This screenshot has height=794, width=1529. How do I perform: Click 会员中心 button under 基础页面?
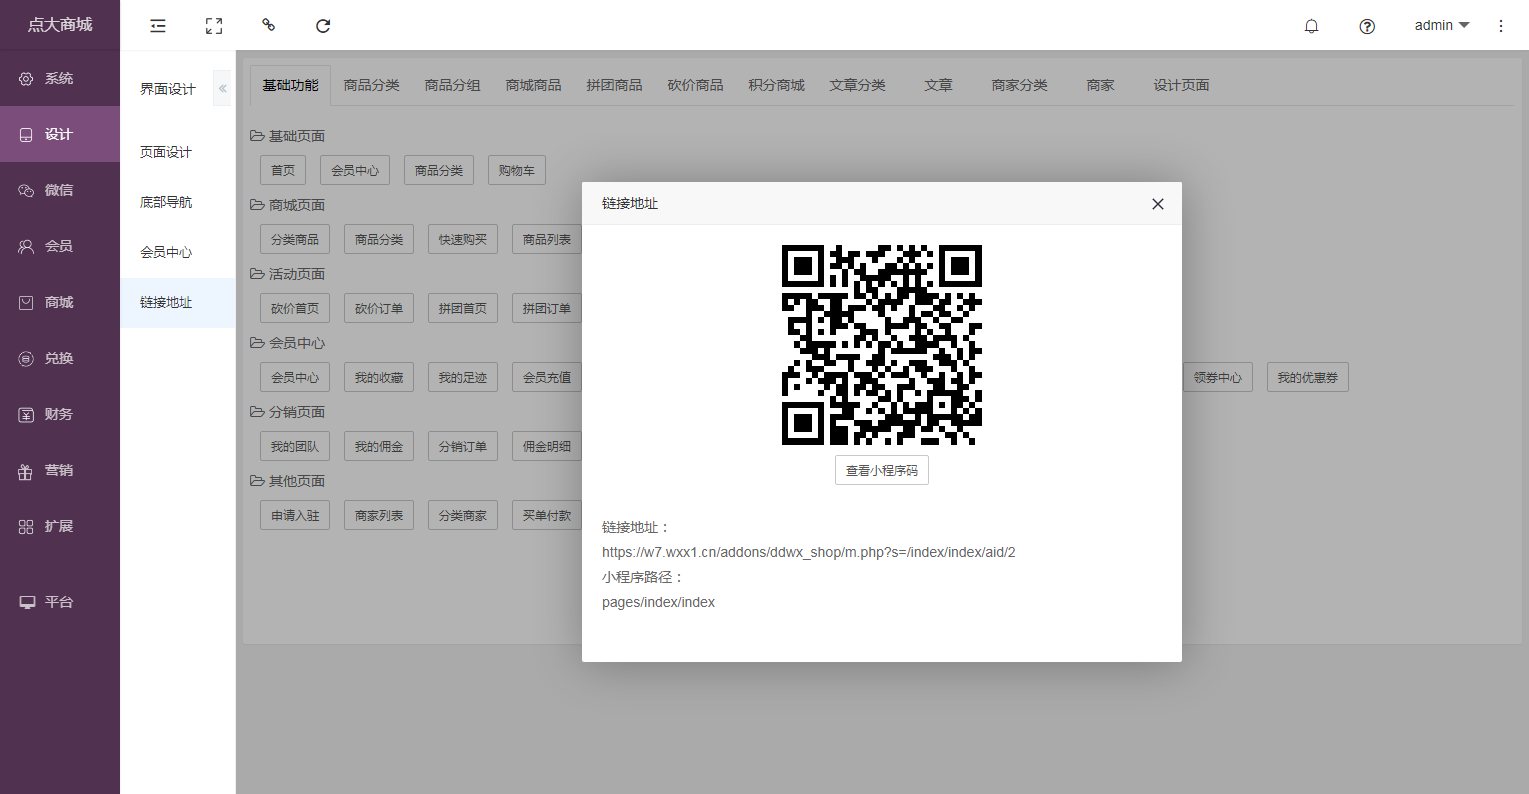(x=355, y=170)
